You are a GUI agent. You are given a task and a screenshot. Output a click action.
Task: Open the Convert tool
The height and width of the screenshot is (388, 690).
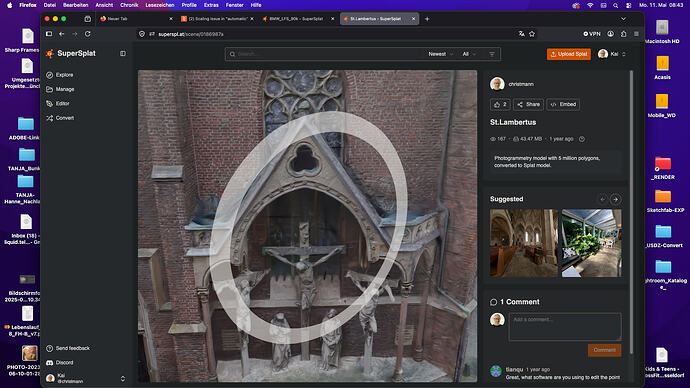[60, 118]
